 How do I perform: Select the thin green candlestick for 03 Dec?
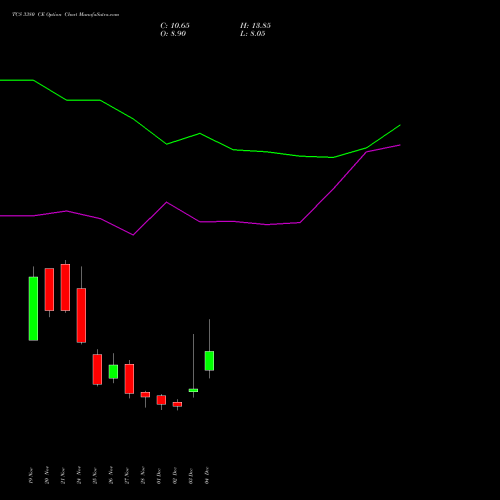point(193,390)
